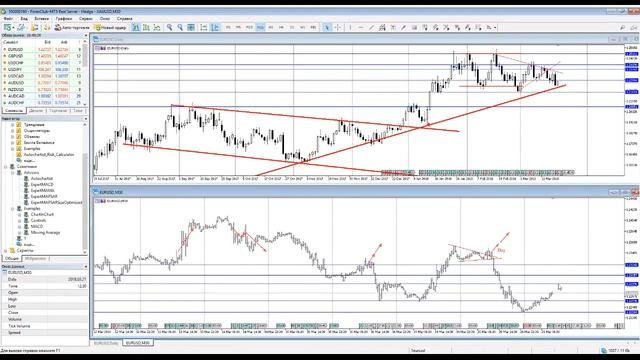Expand the Скрипты tree node
This screenshot has height=360, width=640.
coord(6,251)
